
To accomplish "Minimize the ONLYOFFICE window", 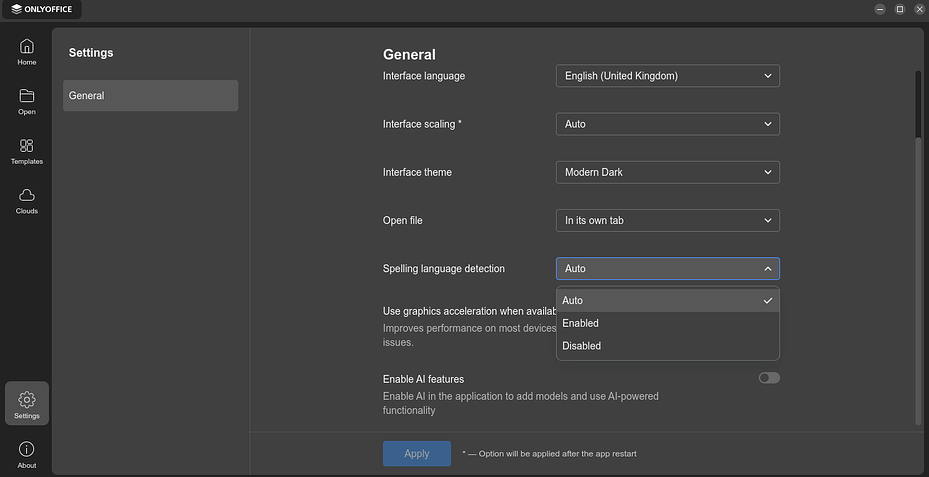I will [880, 9].
